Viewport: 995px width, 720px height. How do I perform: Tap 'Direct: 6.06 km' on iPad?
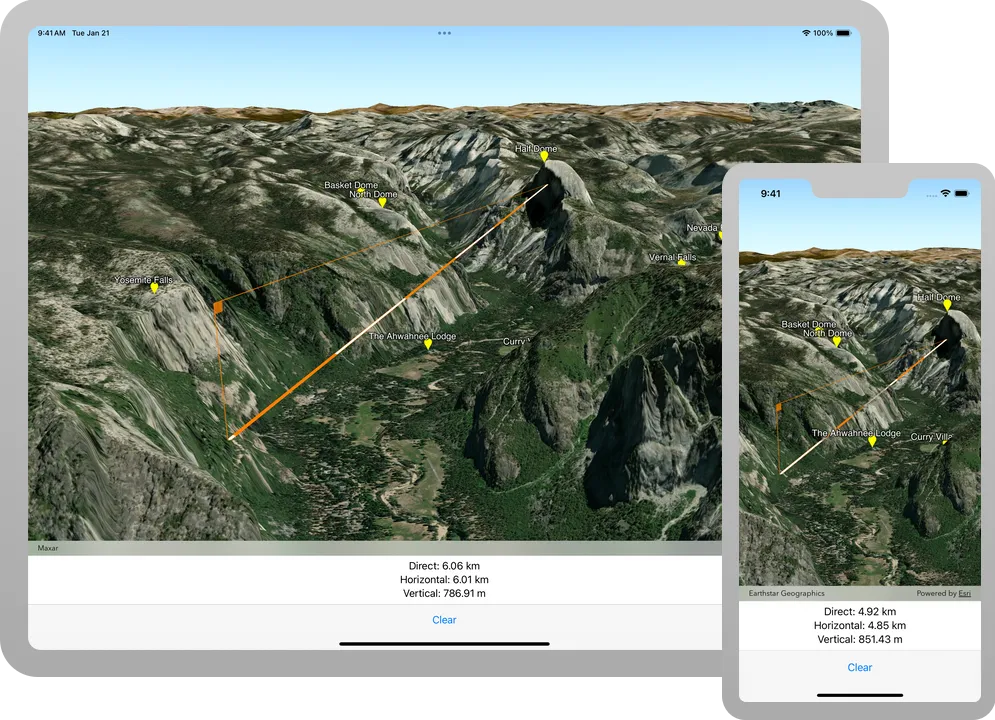(444, 566)
